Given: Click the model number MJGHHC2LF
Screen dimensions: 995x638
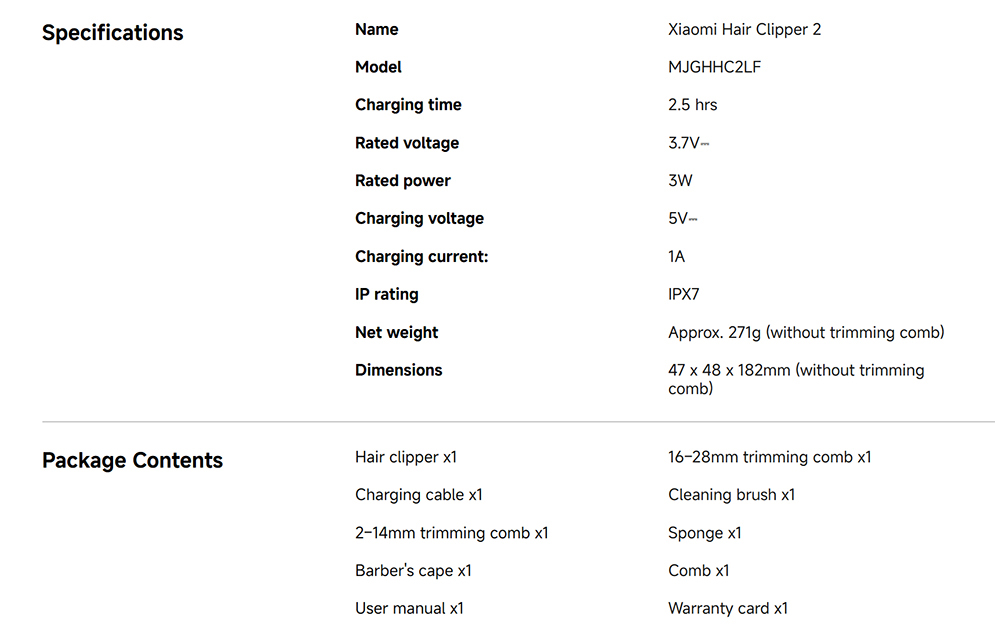Looking at the screenshot, I should coord(714,68).
